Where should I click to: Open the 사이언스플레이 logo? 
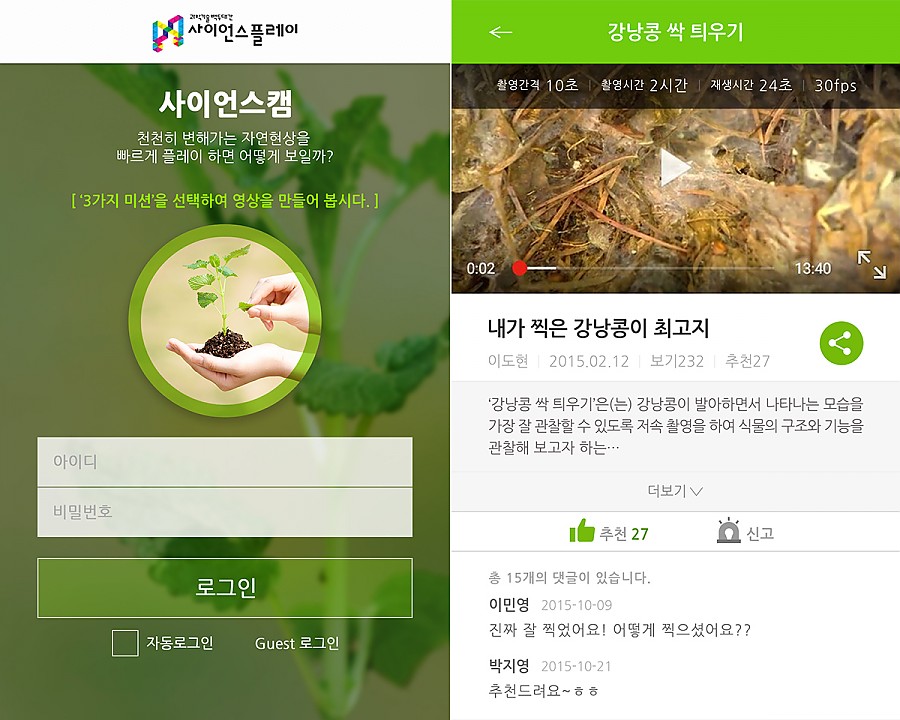pos(224,32)
